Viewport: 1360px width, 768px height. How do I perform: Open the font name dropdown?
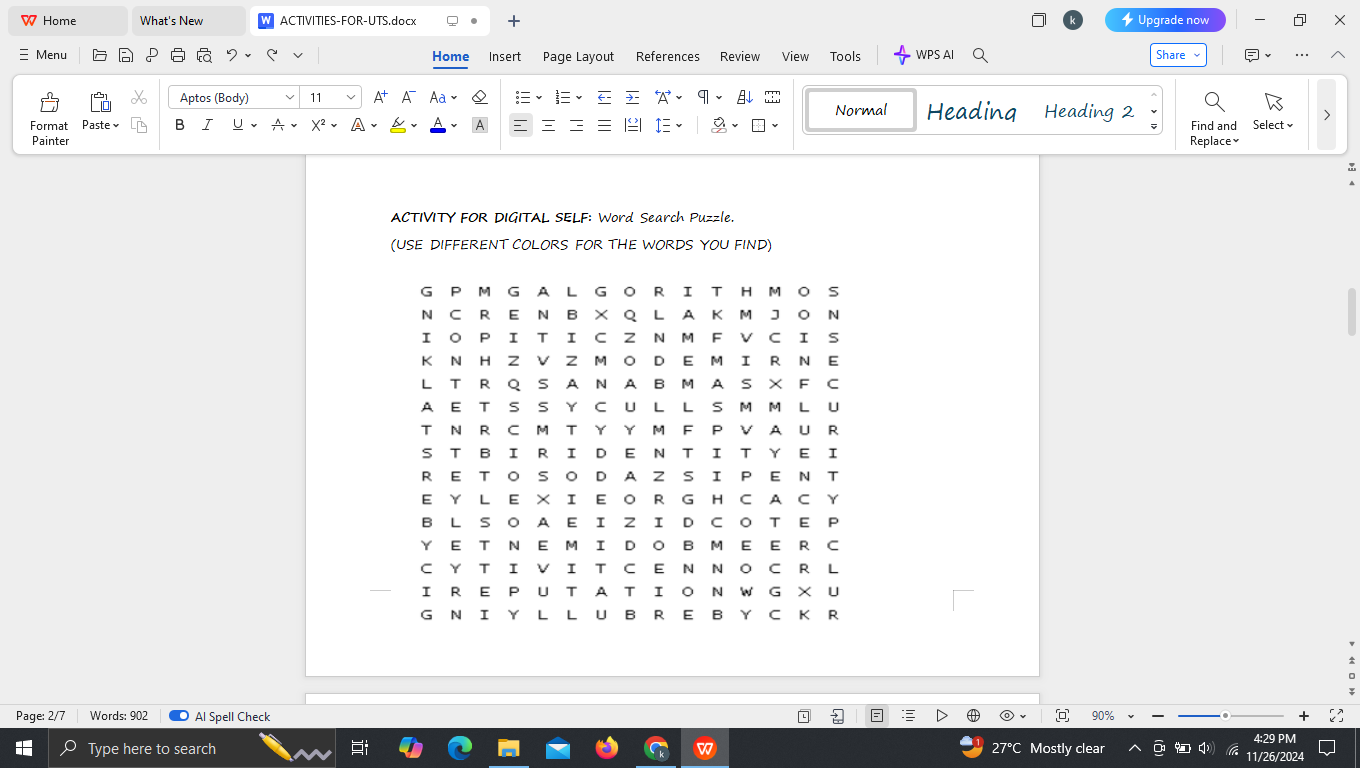point(289,96)
